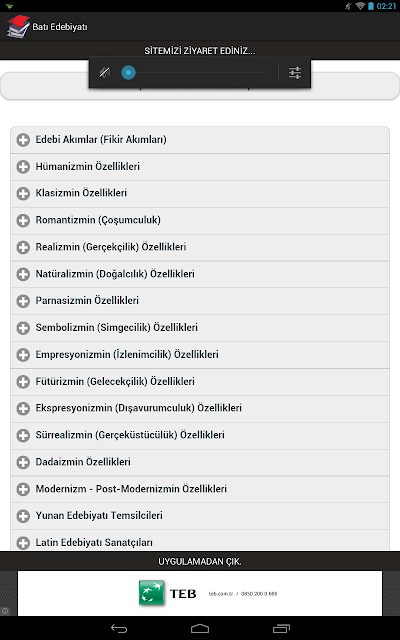
Task: Expand Sürrealizmin (Gerçeküstücülük) Özellikleri row
Action: (x=200, y=435)
